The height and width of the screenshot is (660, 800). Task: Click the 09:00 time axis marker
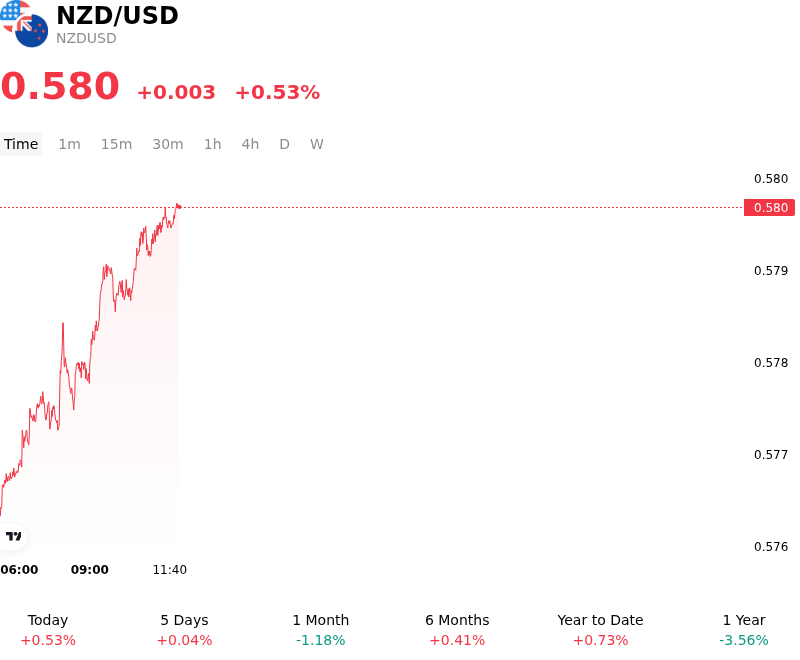pyautogui.click(x=90, y=570)
